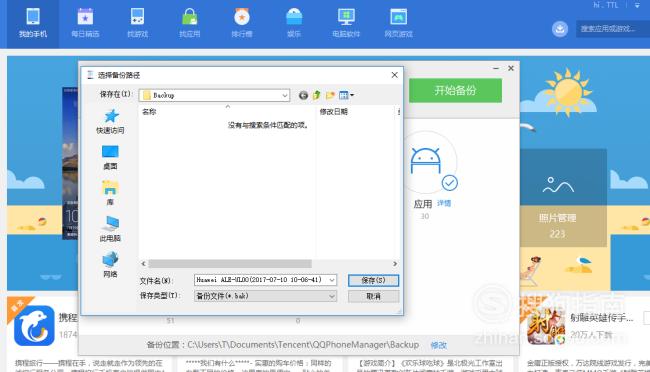
Task: Click the download manager icon in header
Action: click(560, 29)
